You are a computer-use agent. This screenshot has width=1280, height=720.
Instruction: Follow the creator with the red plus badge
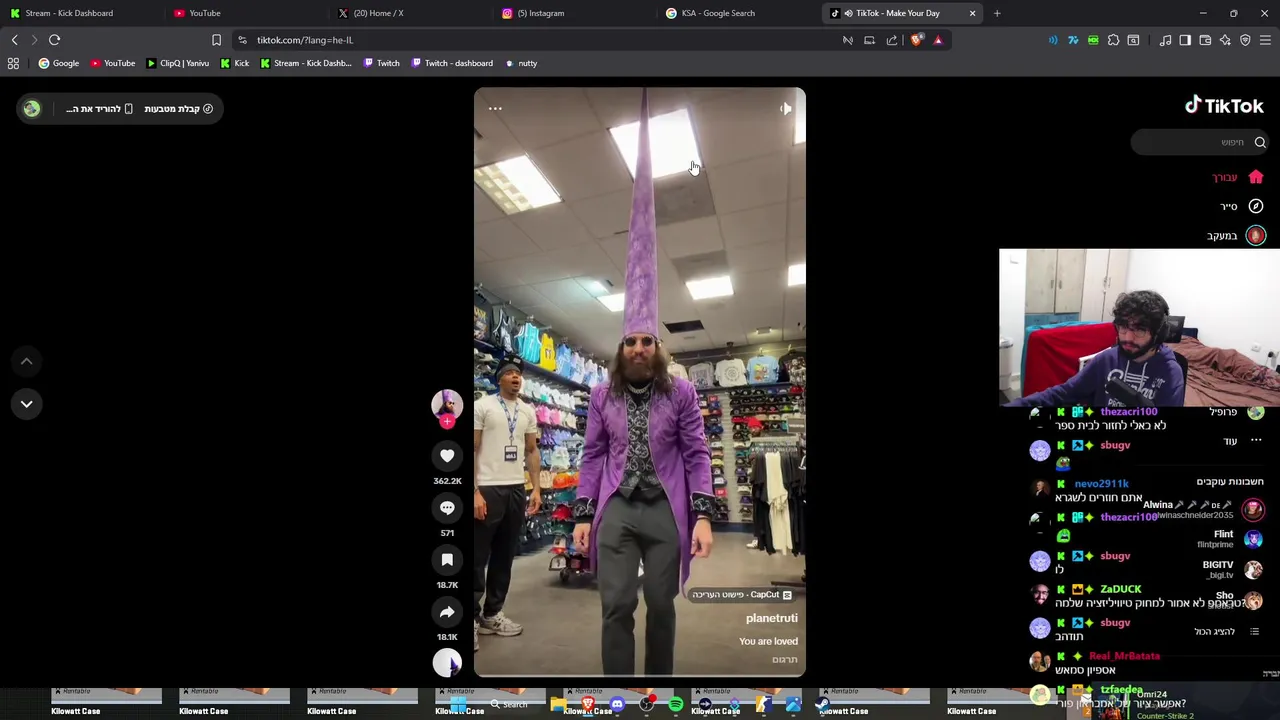pos(447,422)
